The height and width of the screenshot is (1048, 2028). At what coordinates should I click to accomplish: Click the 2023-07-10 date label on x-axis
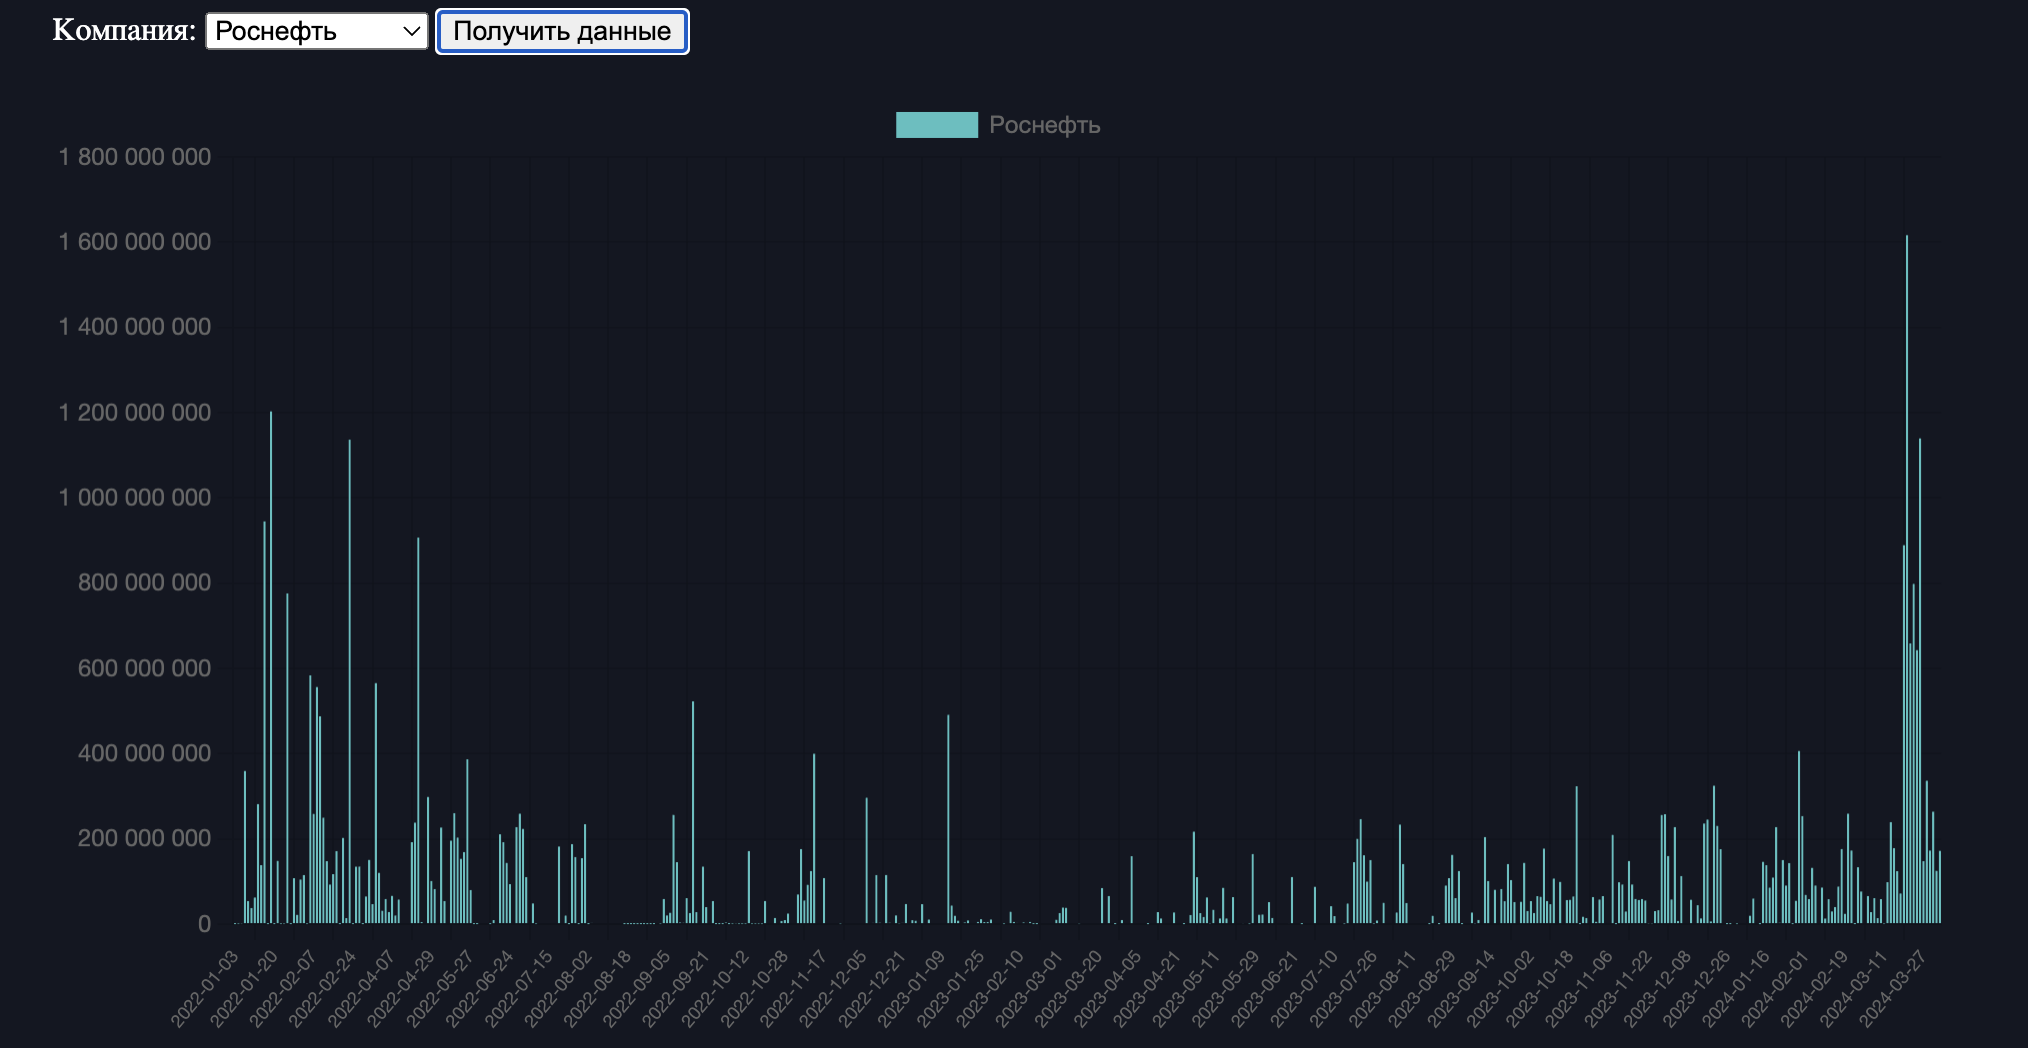point(1306,987)
